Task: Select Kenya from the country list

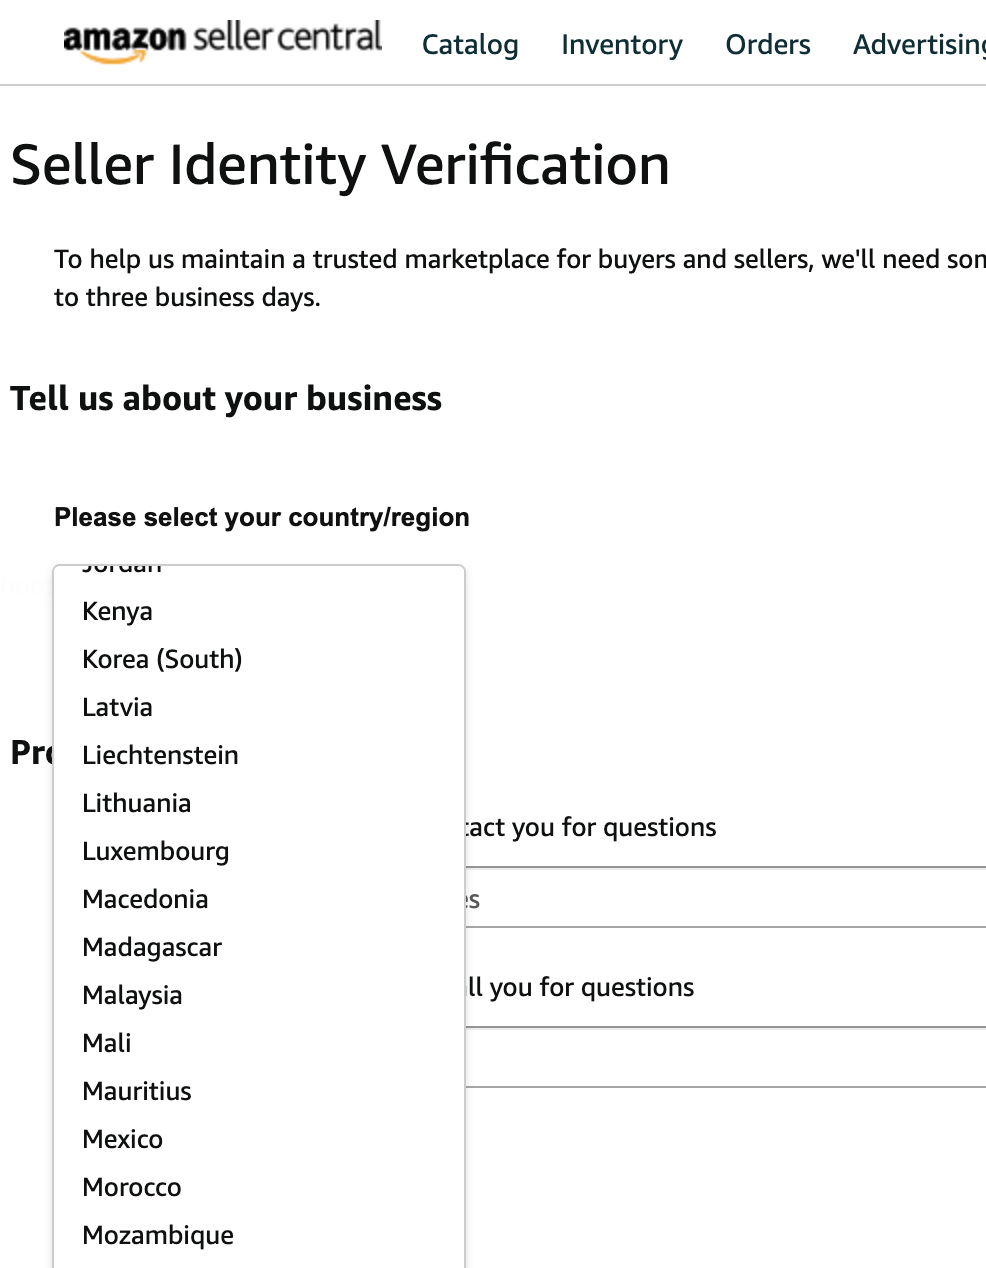Action: pyautogui.click(x=118, y=611)
